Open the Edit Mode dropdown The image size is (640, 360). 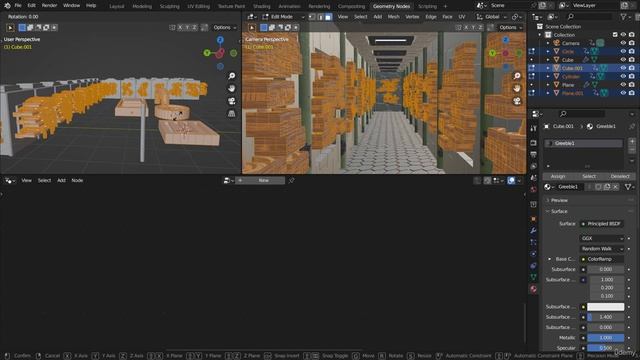(x=283, y=17)
